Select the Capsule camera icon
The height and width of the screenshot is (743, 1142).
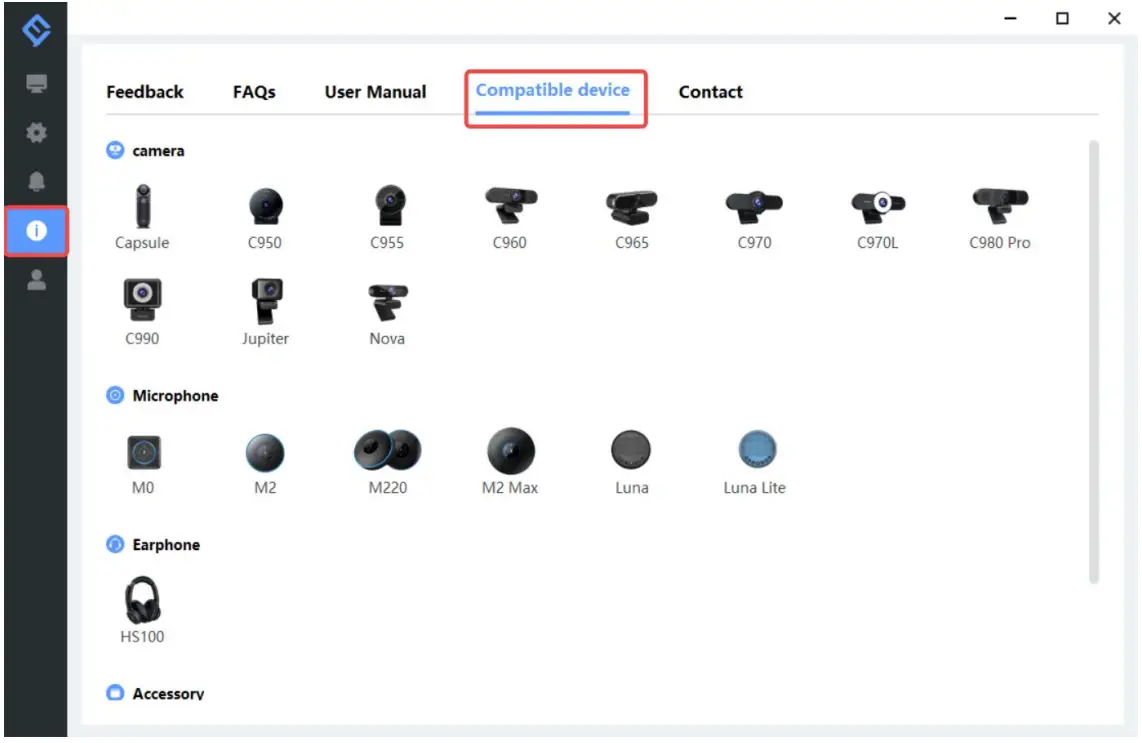point(143,206)
